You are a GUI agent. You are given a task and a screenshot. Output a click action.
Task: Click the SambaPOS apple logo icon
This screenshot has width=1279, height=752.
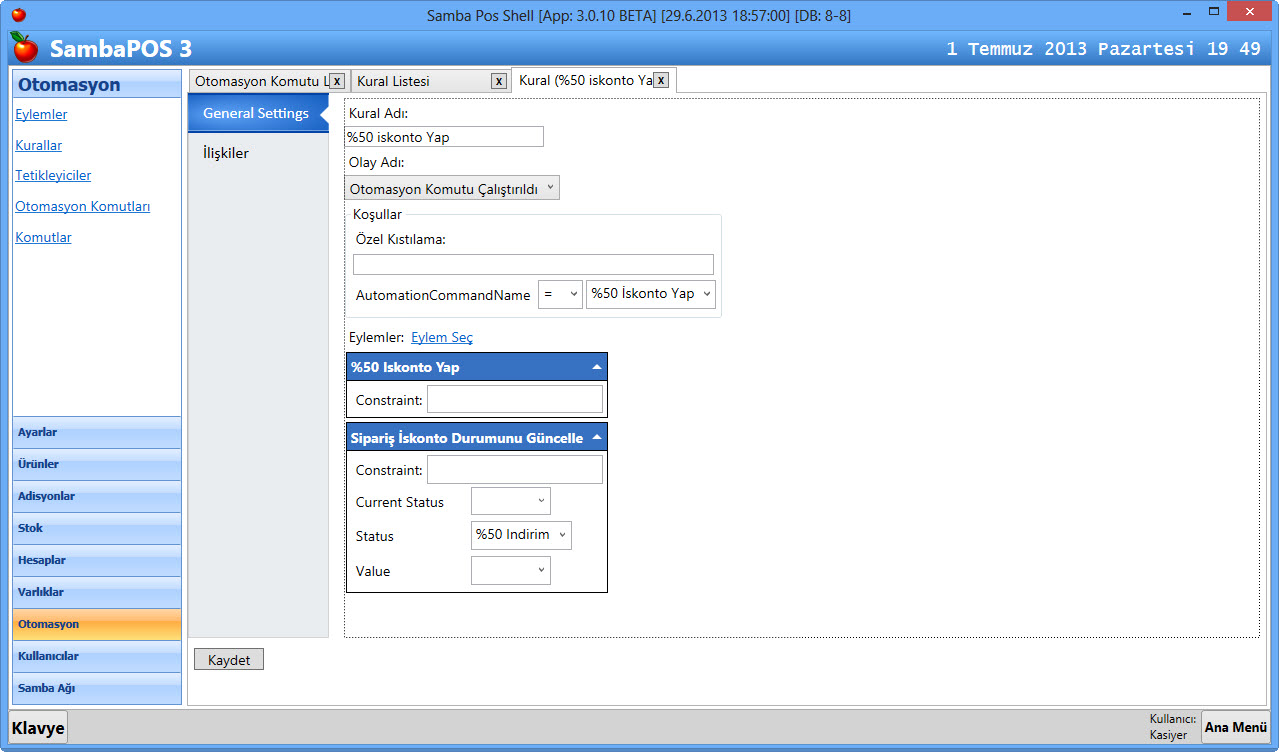[x=24, y=47]
